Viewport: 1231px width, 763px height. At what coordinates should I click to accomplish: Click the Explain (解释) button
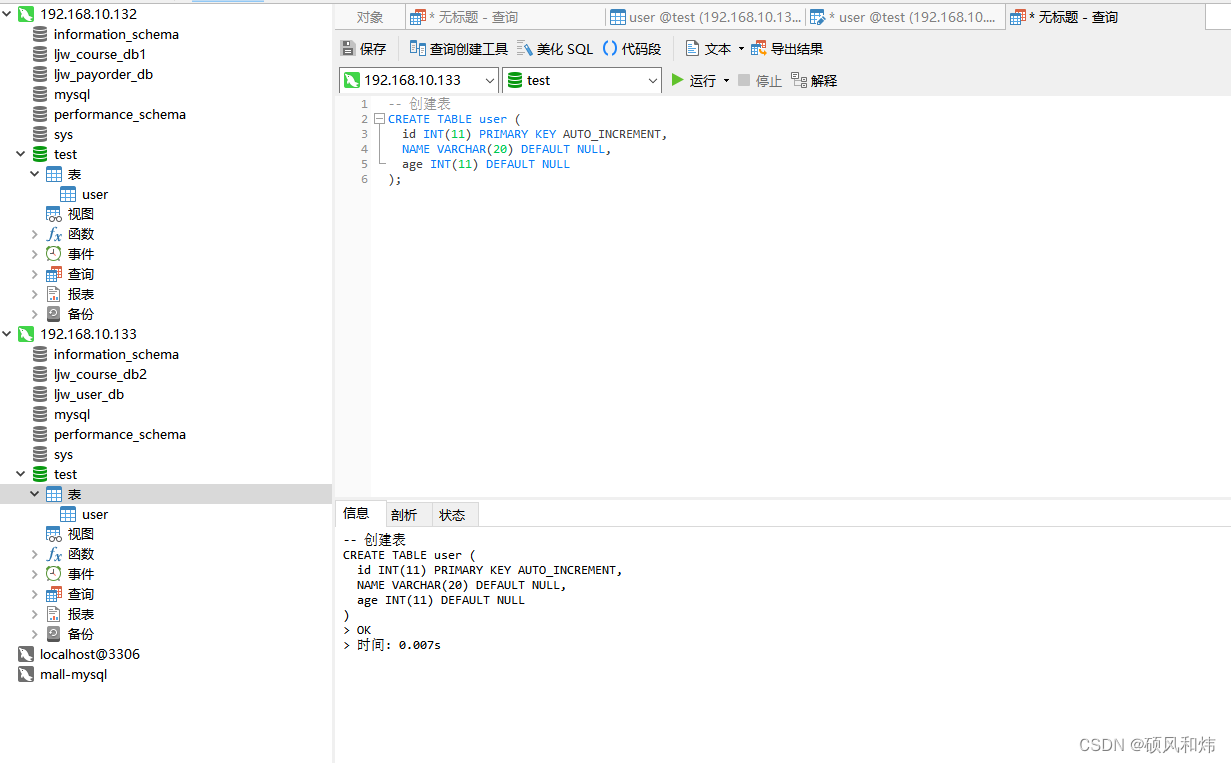(814, 80)
